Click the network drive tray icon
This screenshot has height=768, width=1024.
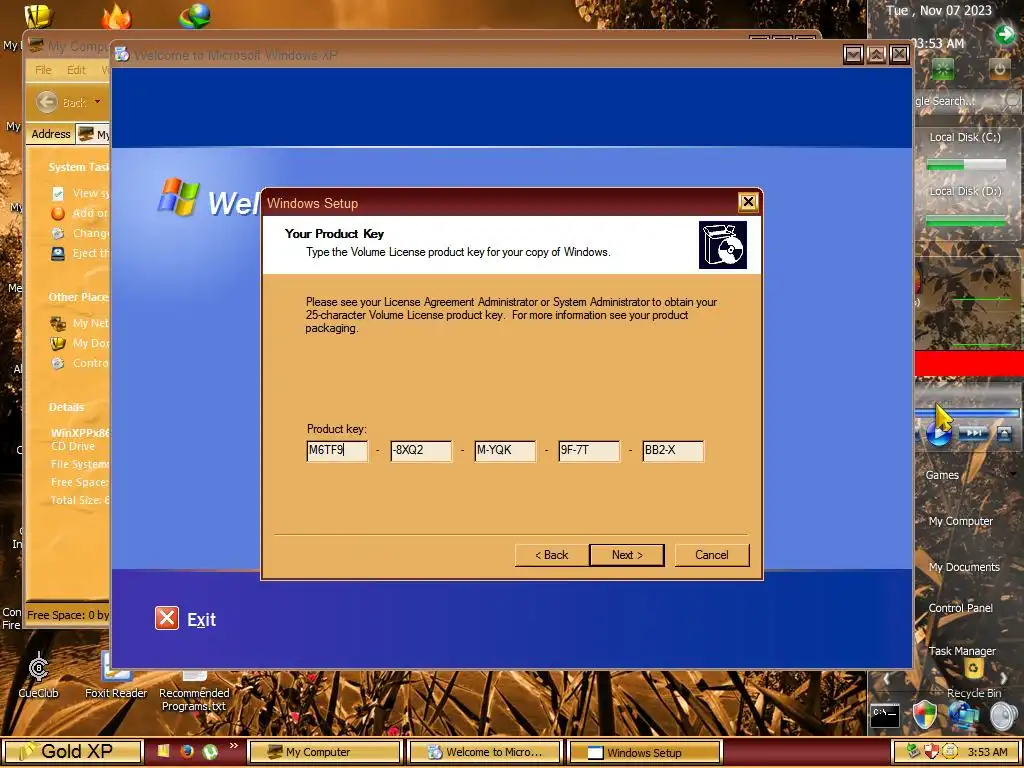tap(913, 752)
